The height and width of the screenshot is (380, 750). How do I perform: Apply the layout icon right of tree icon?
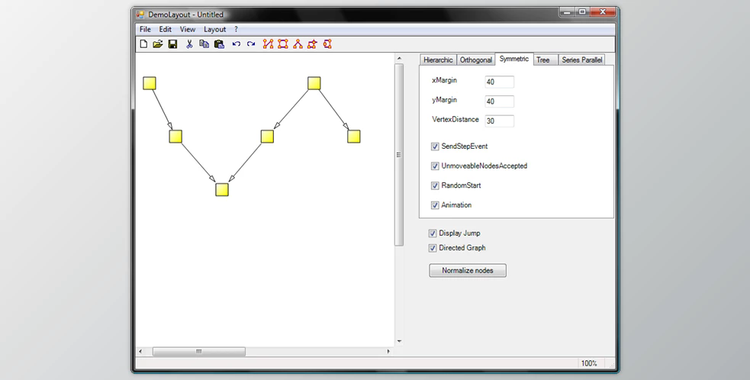[312, 44]
